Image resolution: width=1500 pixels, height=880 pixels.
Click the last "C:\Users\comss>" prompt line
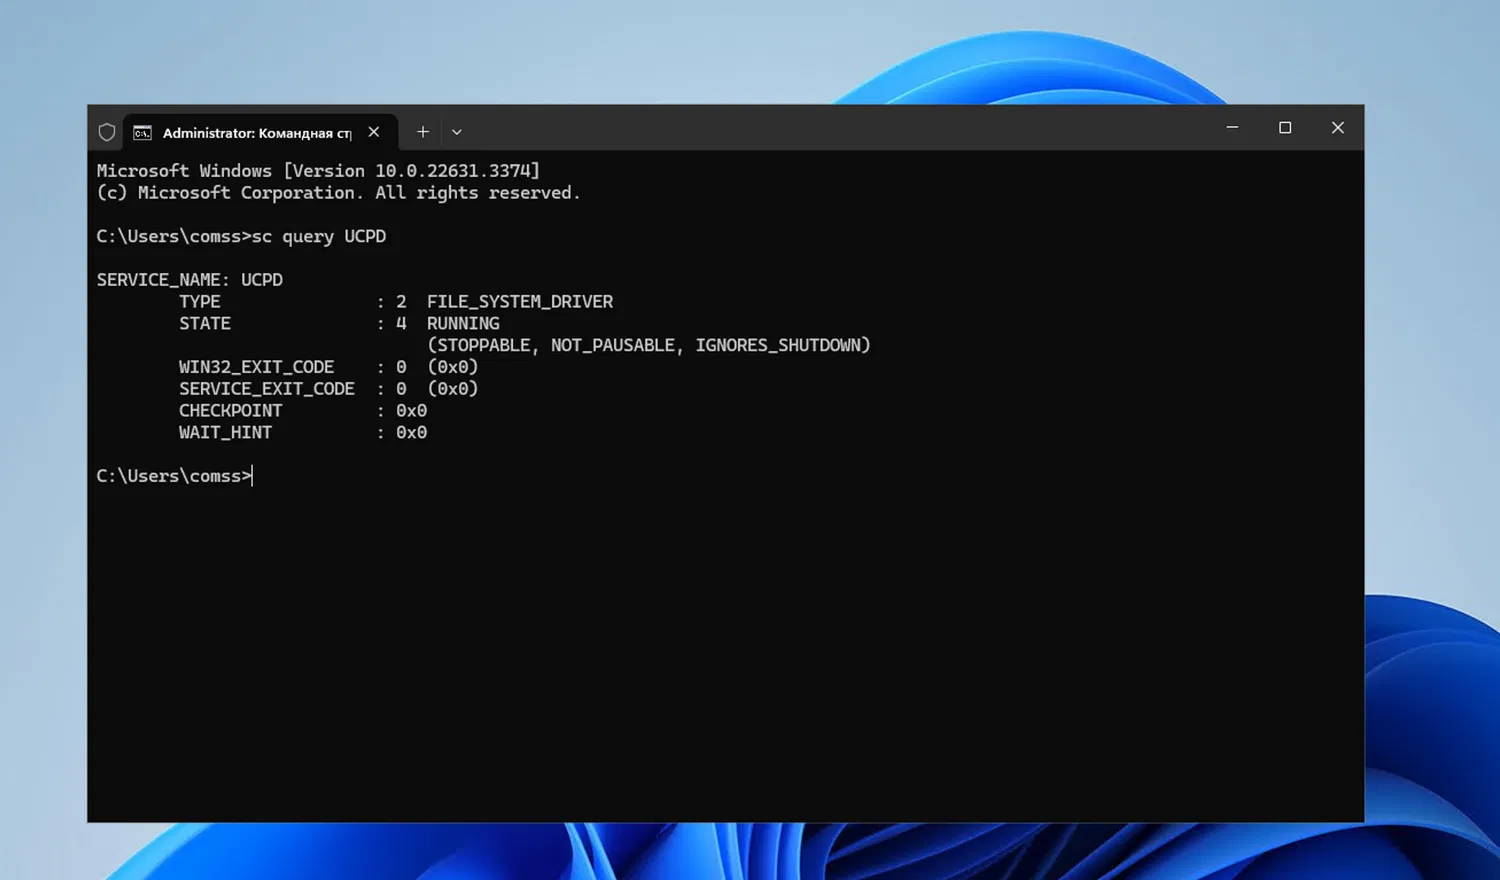pos(174,476)
